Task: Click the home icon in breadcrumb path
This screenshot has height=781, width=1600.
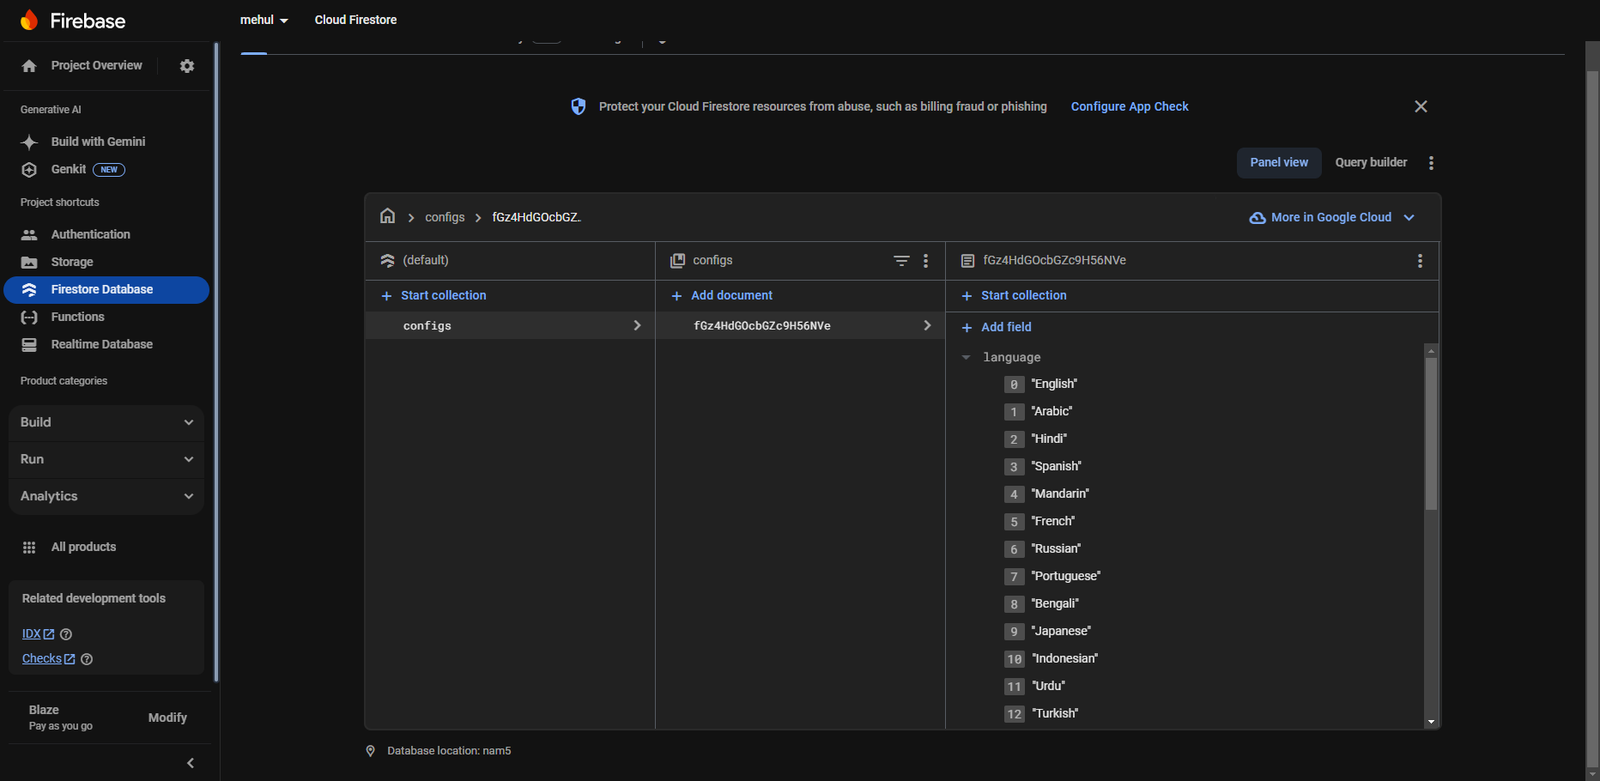Action: tap(388, 216)
